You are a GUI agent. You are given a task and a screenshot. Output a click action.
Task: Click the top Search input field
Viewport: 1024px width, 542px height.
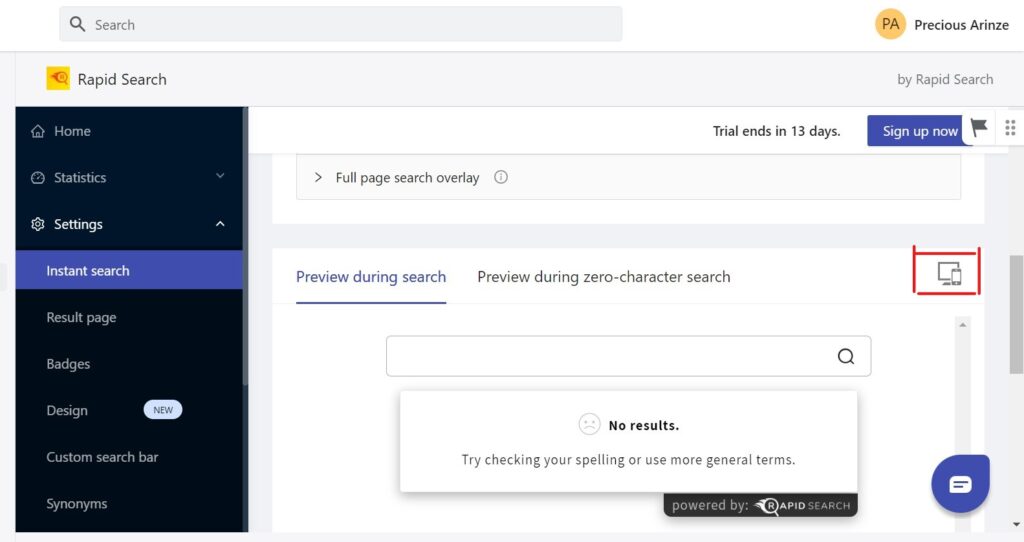tap(340, 25)
